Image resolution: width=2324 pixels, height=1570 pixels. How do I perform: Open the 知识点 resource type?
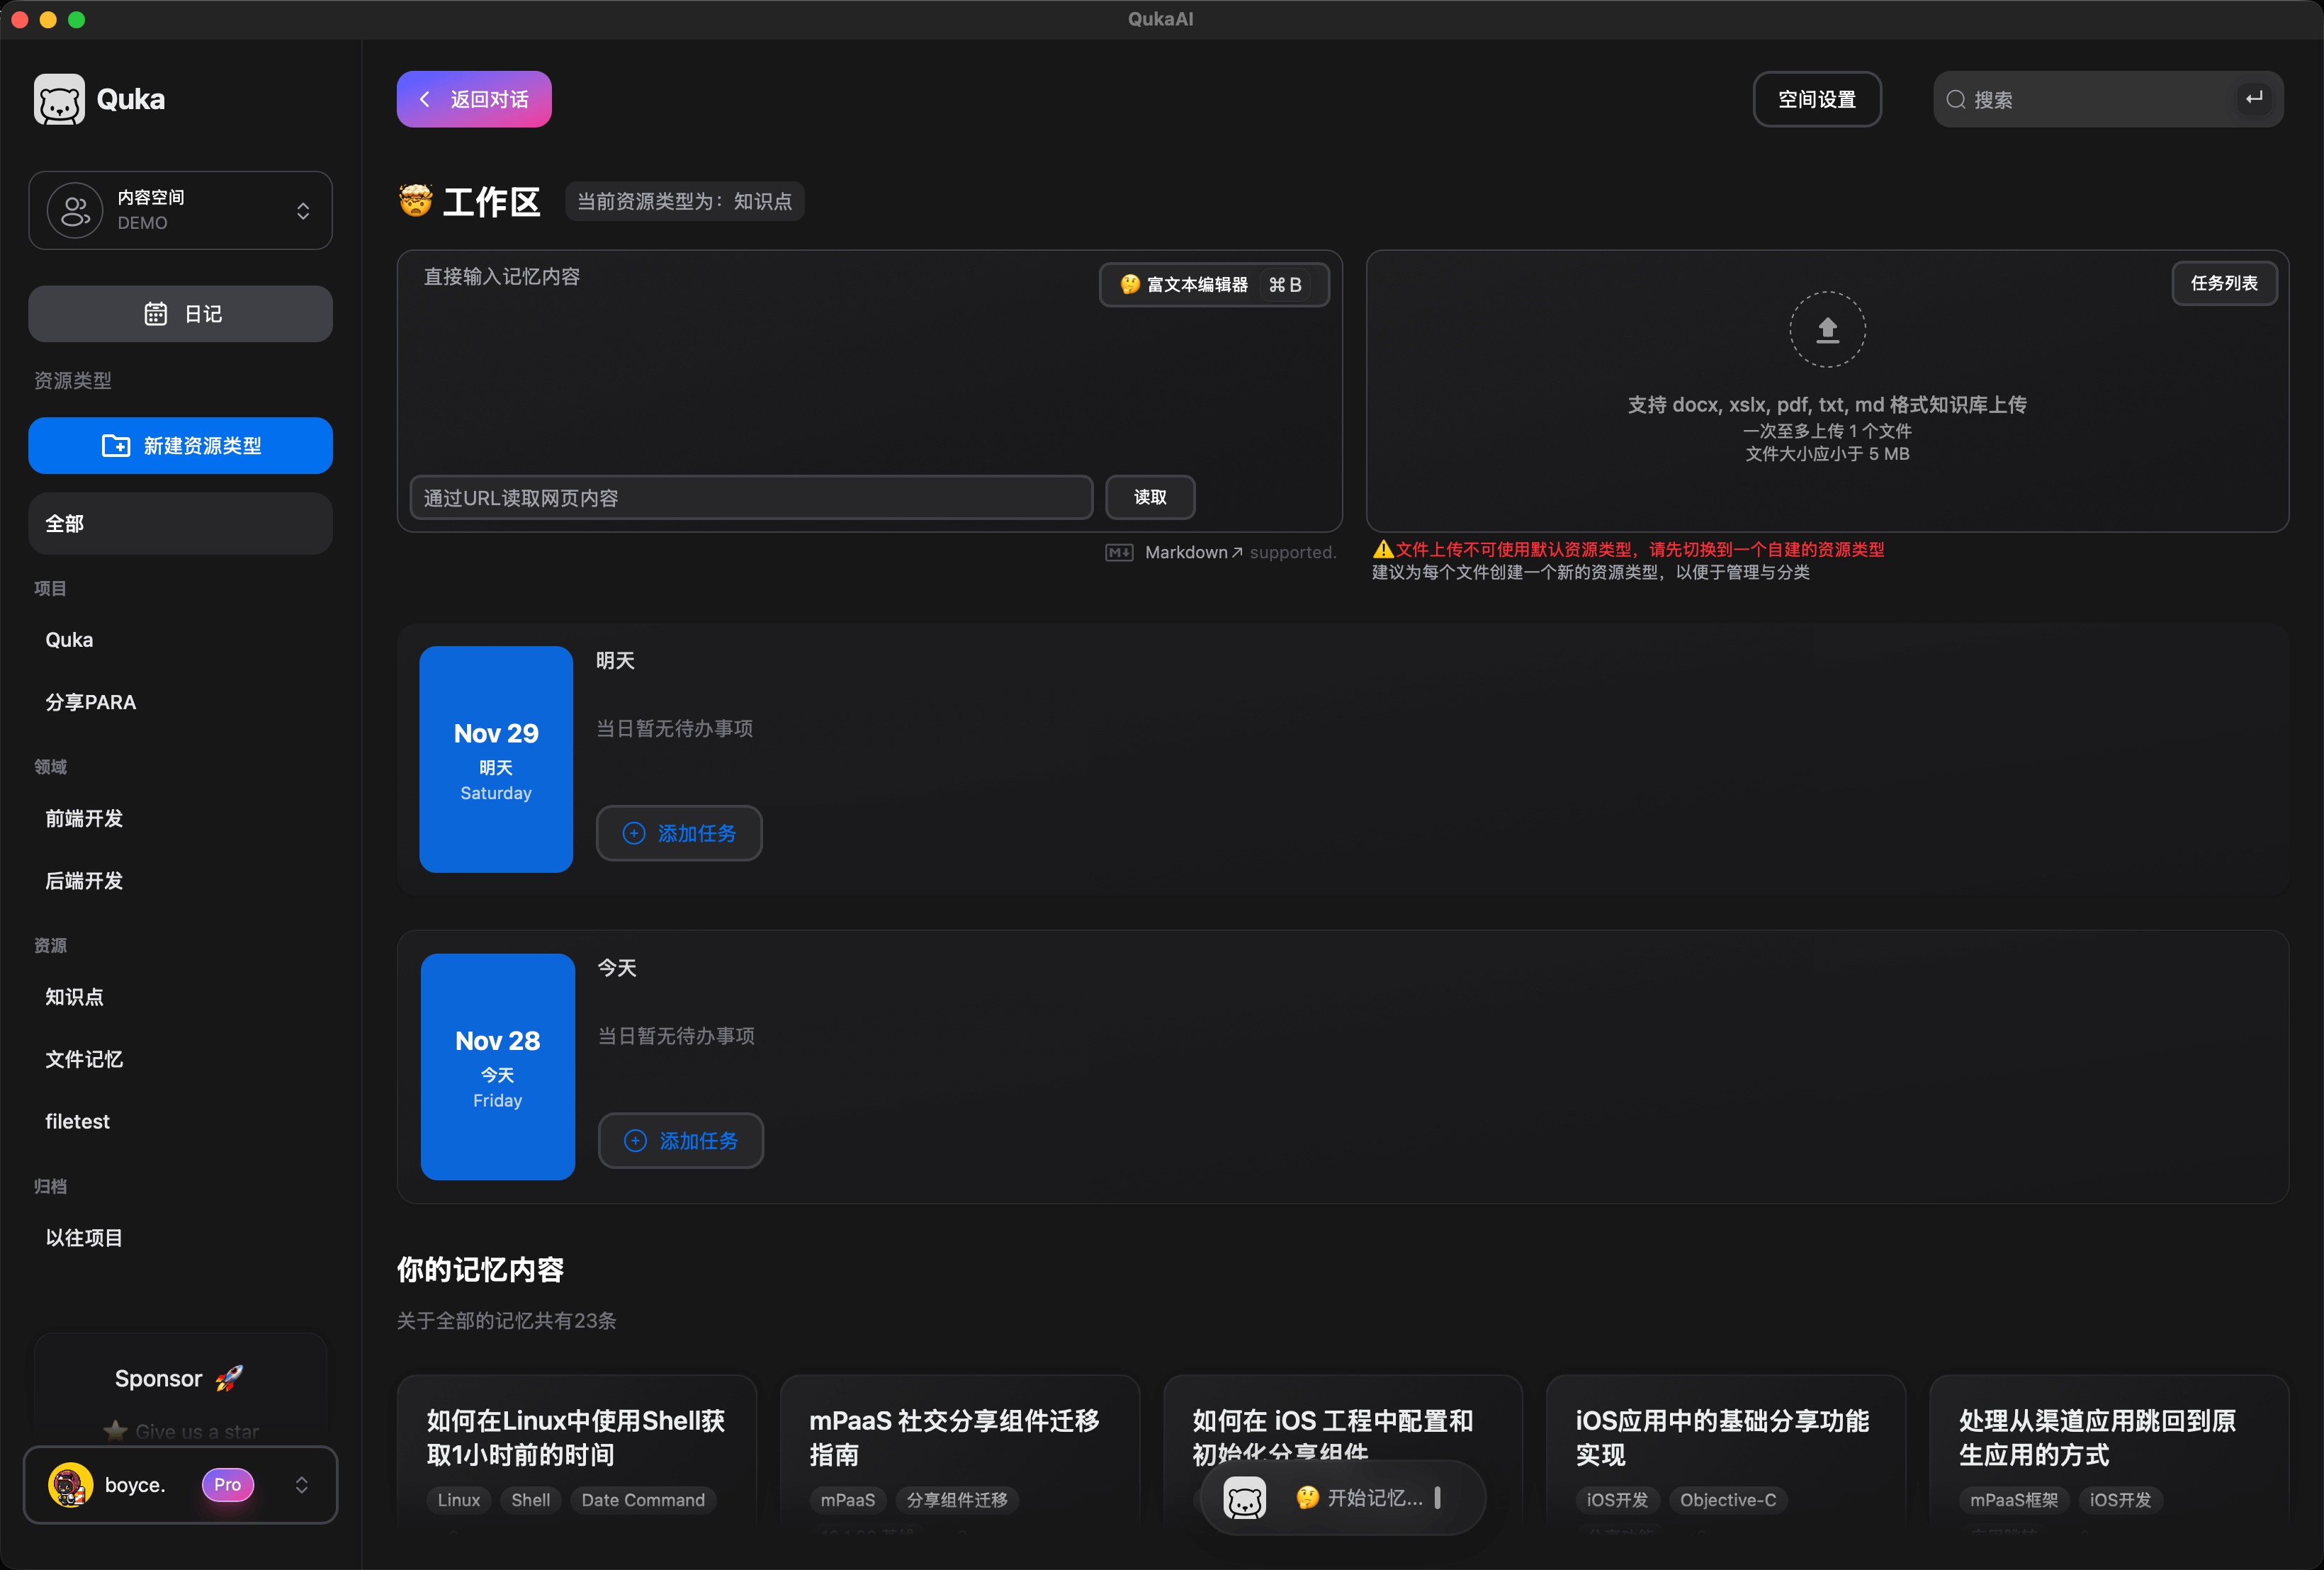tap(74, 997)
